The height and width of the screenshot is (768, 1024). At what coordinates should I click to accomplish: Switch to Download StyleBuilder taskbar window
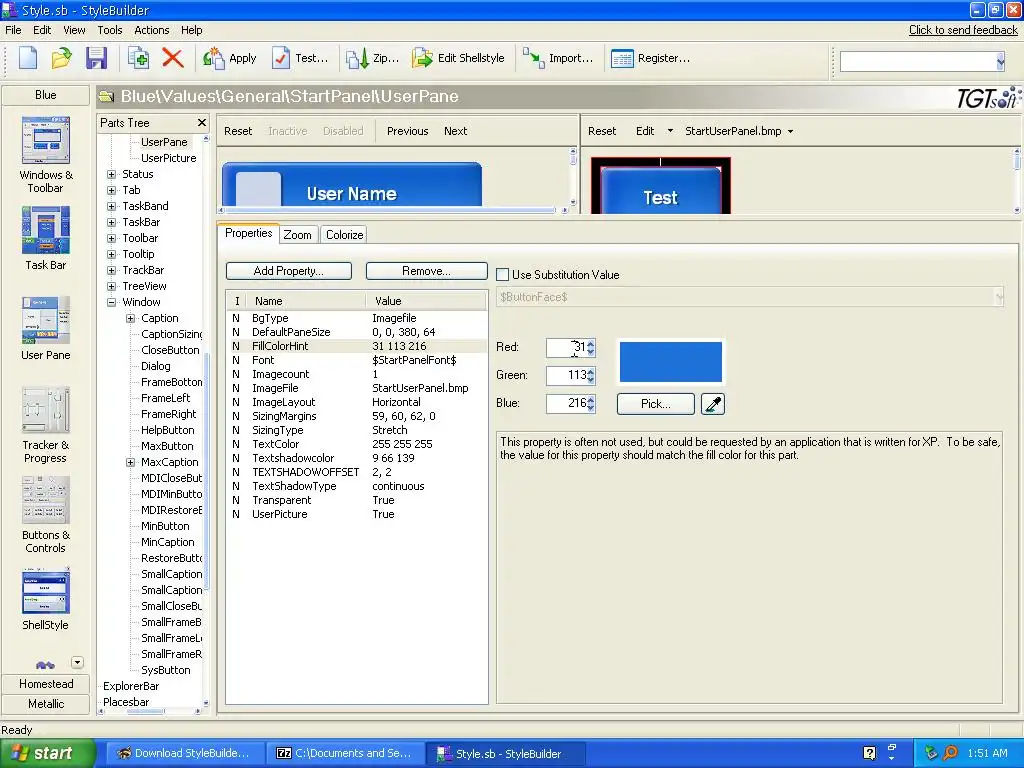click(184, 753)
